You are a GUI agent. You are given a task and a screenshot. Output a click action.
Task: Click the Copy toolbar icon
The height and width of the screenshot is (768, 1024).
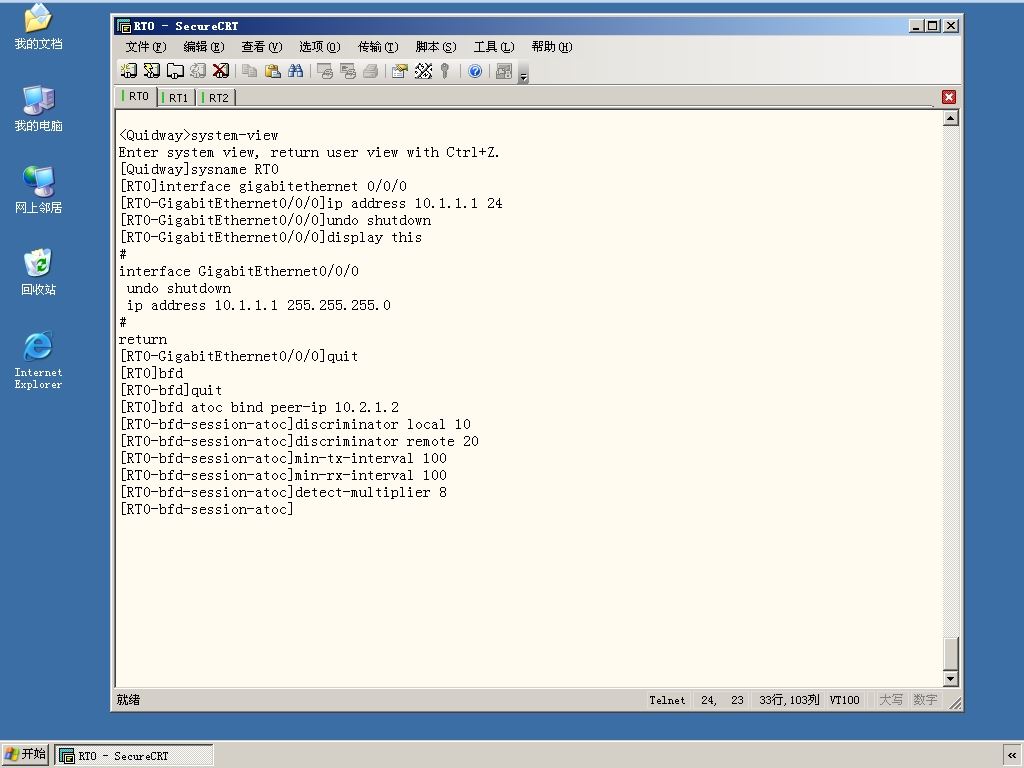point(249,71)
